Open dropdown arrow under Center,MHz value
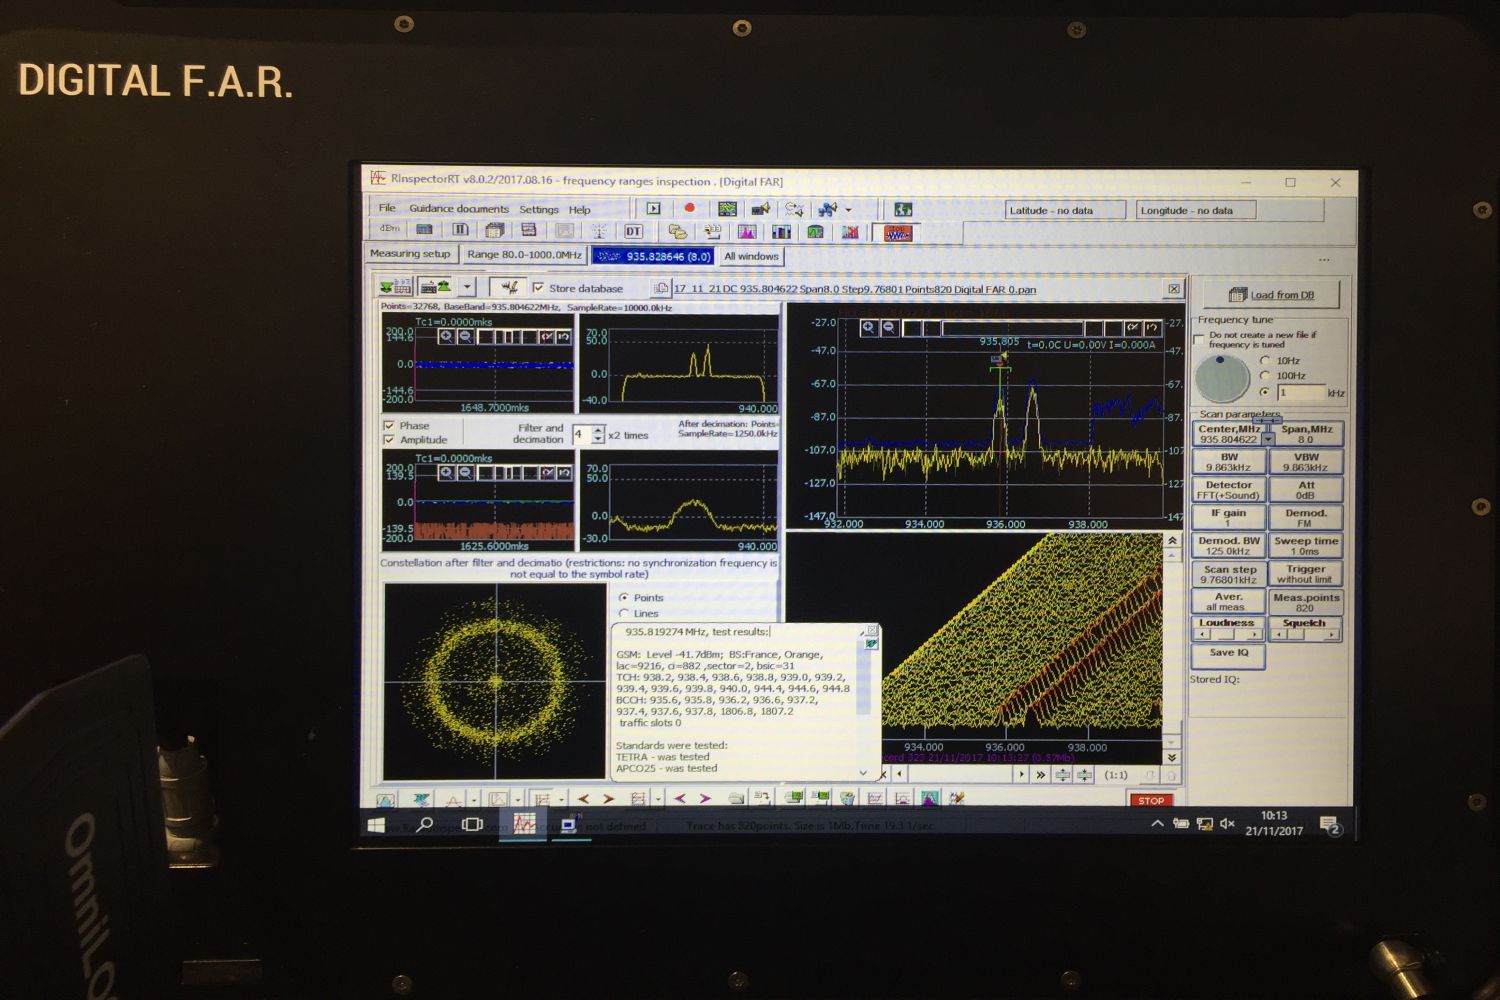Screen dimensions: 1500x1000 (1268, 440)
